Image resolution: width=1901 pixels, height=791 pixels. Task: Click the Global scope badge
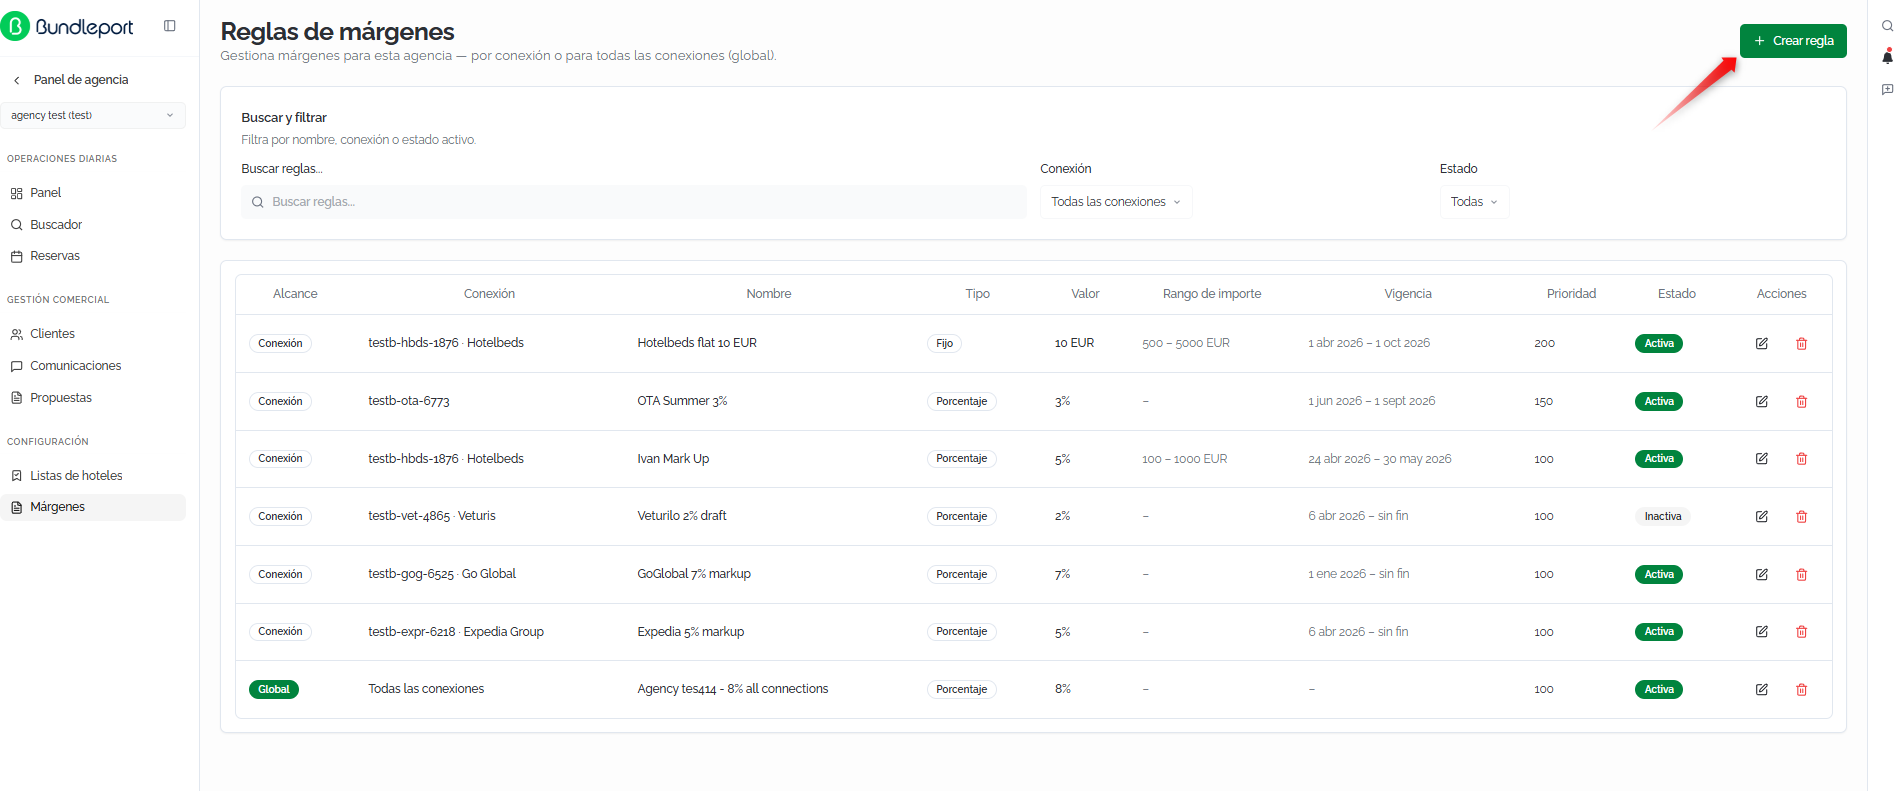click(274, 689)
